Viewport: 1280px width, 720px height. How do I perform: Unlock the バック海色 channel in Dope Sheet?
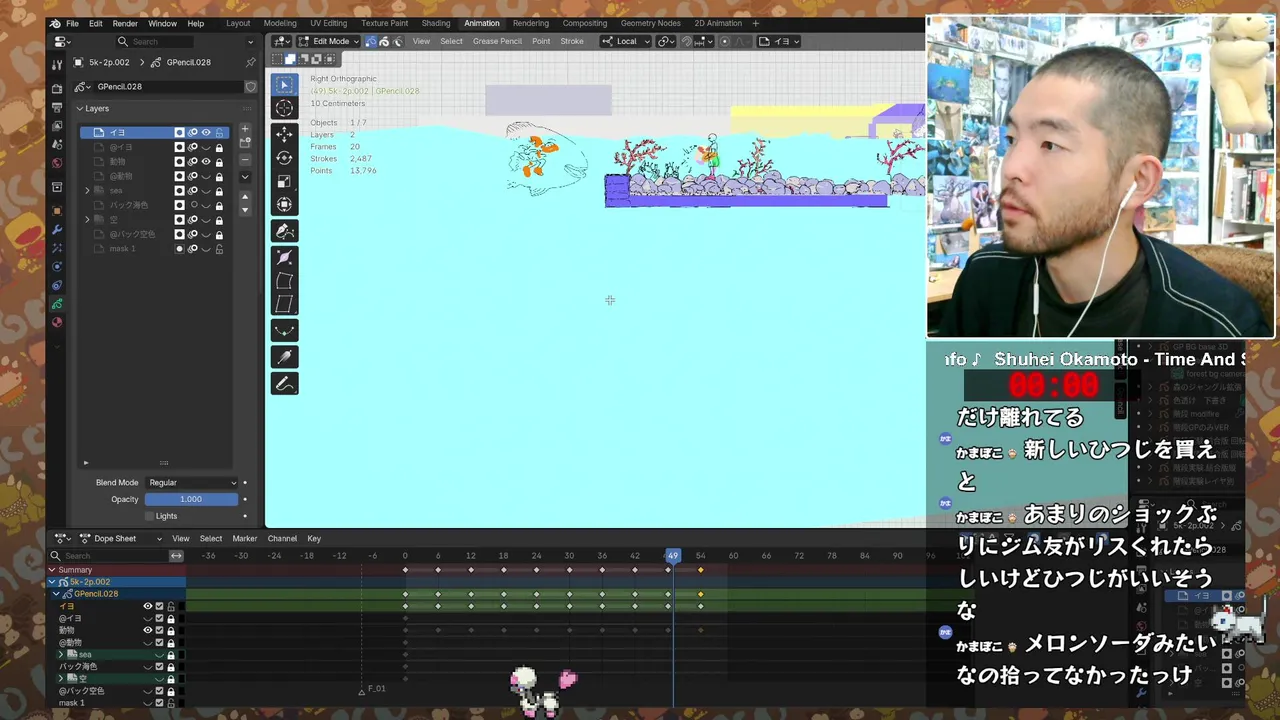click(x=170, y=667)
